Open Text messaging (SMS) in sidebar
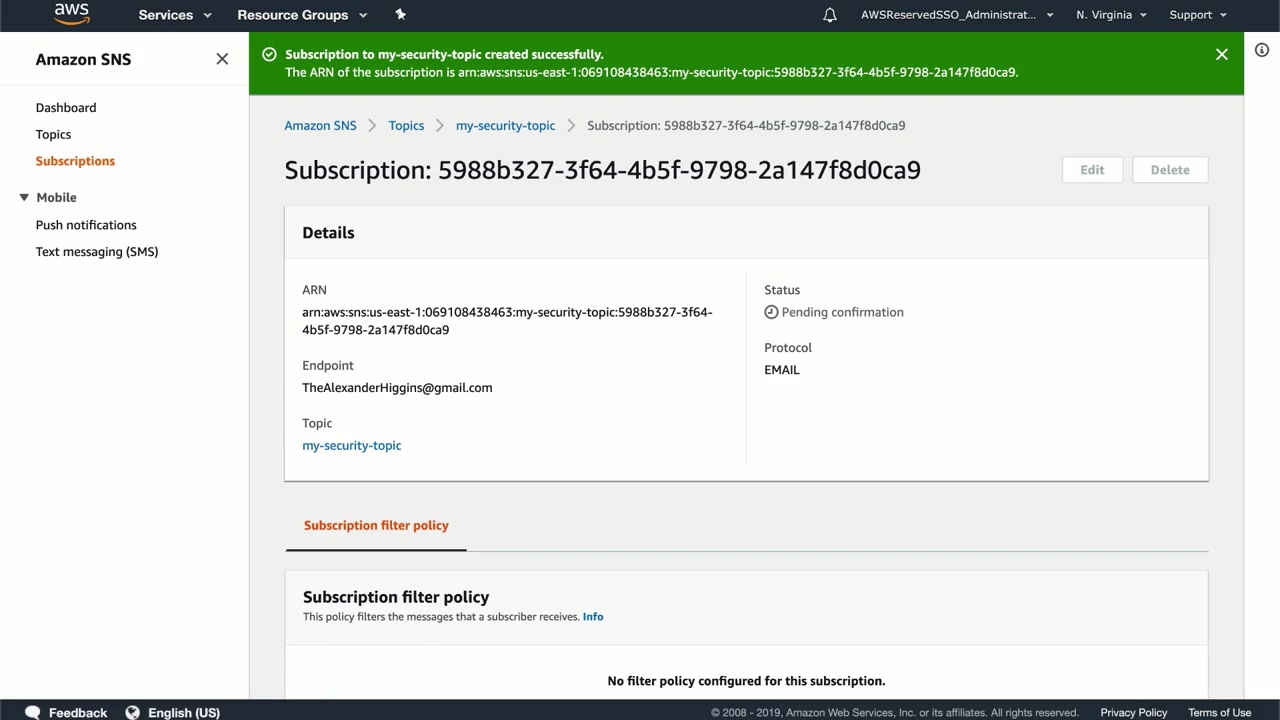 tap(97, 251)
